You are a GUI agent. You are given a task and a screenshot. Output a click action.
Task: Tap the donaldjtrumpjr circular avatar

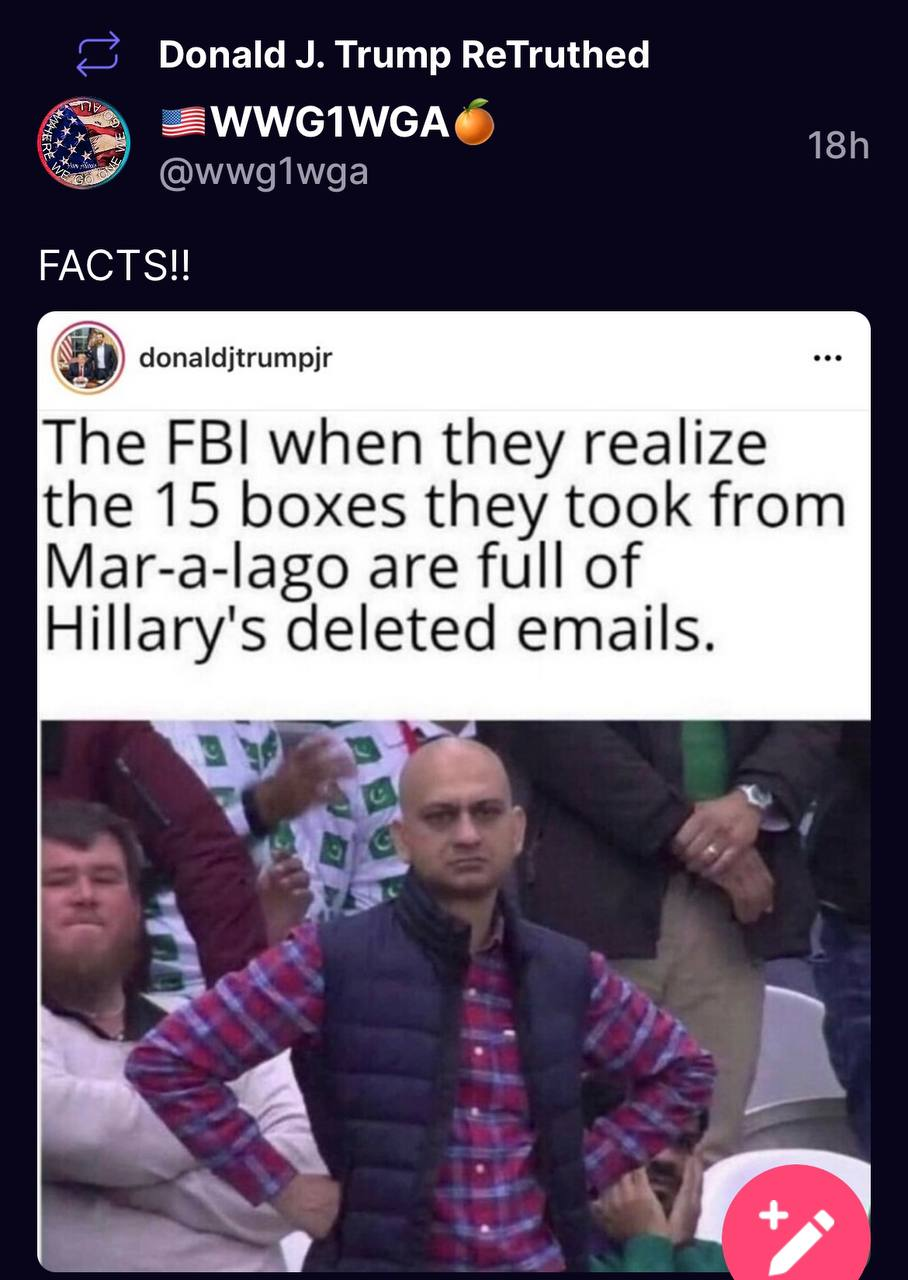[x=88, y=357]
